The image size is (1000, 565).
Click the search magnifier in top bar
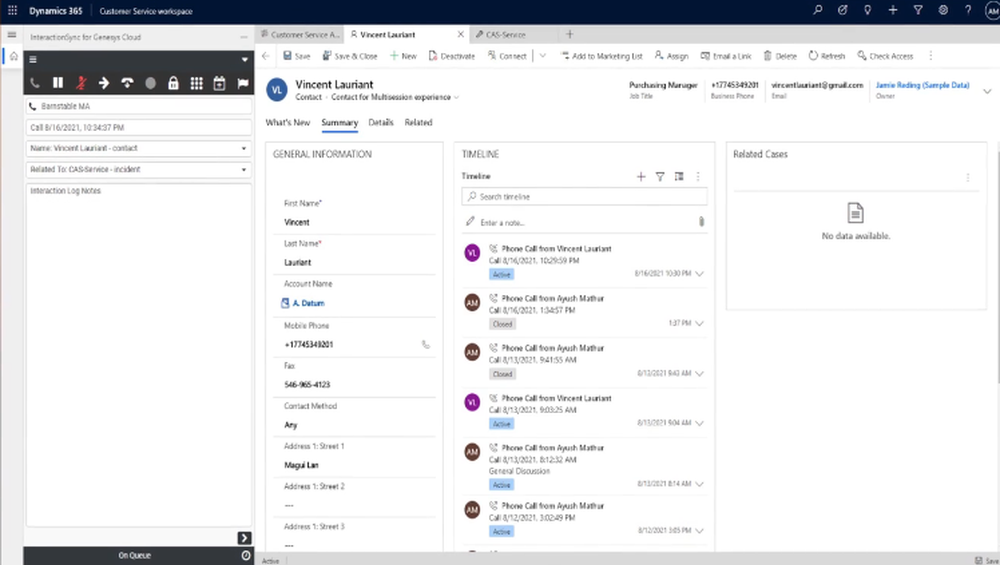coord(818,10)
